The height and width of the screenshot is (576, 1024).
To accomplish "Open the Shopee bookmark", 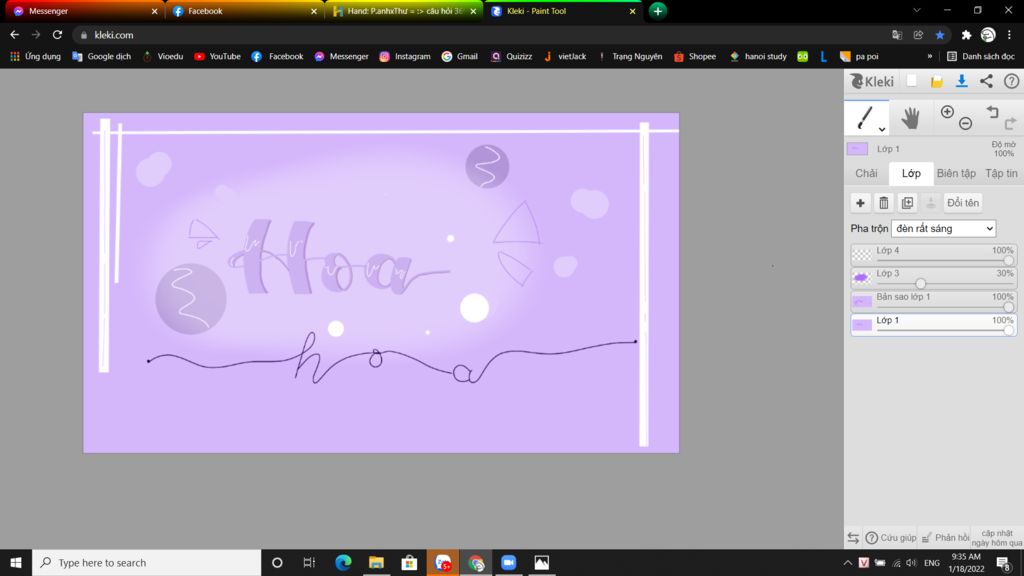I will coord(695,56).
